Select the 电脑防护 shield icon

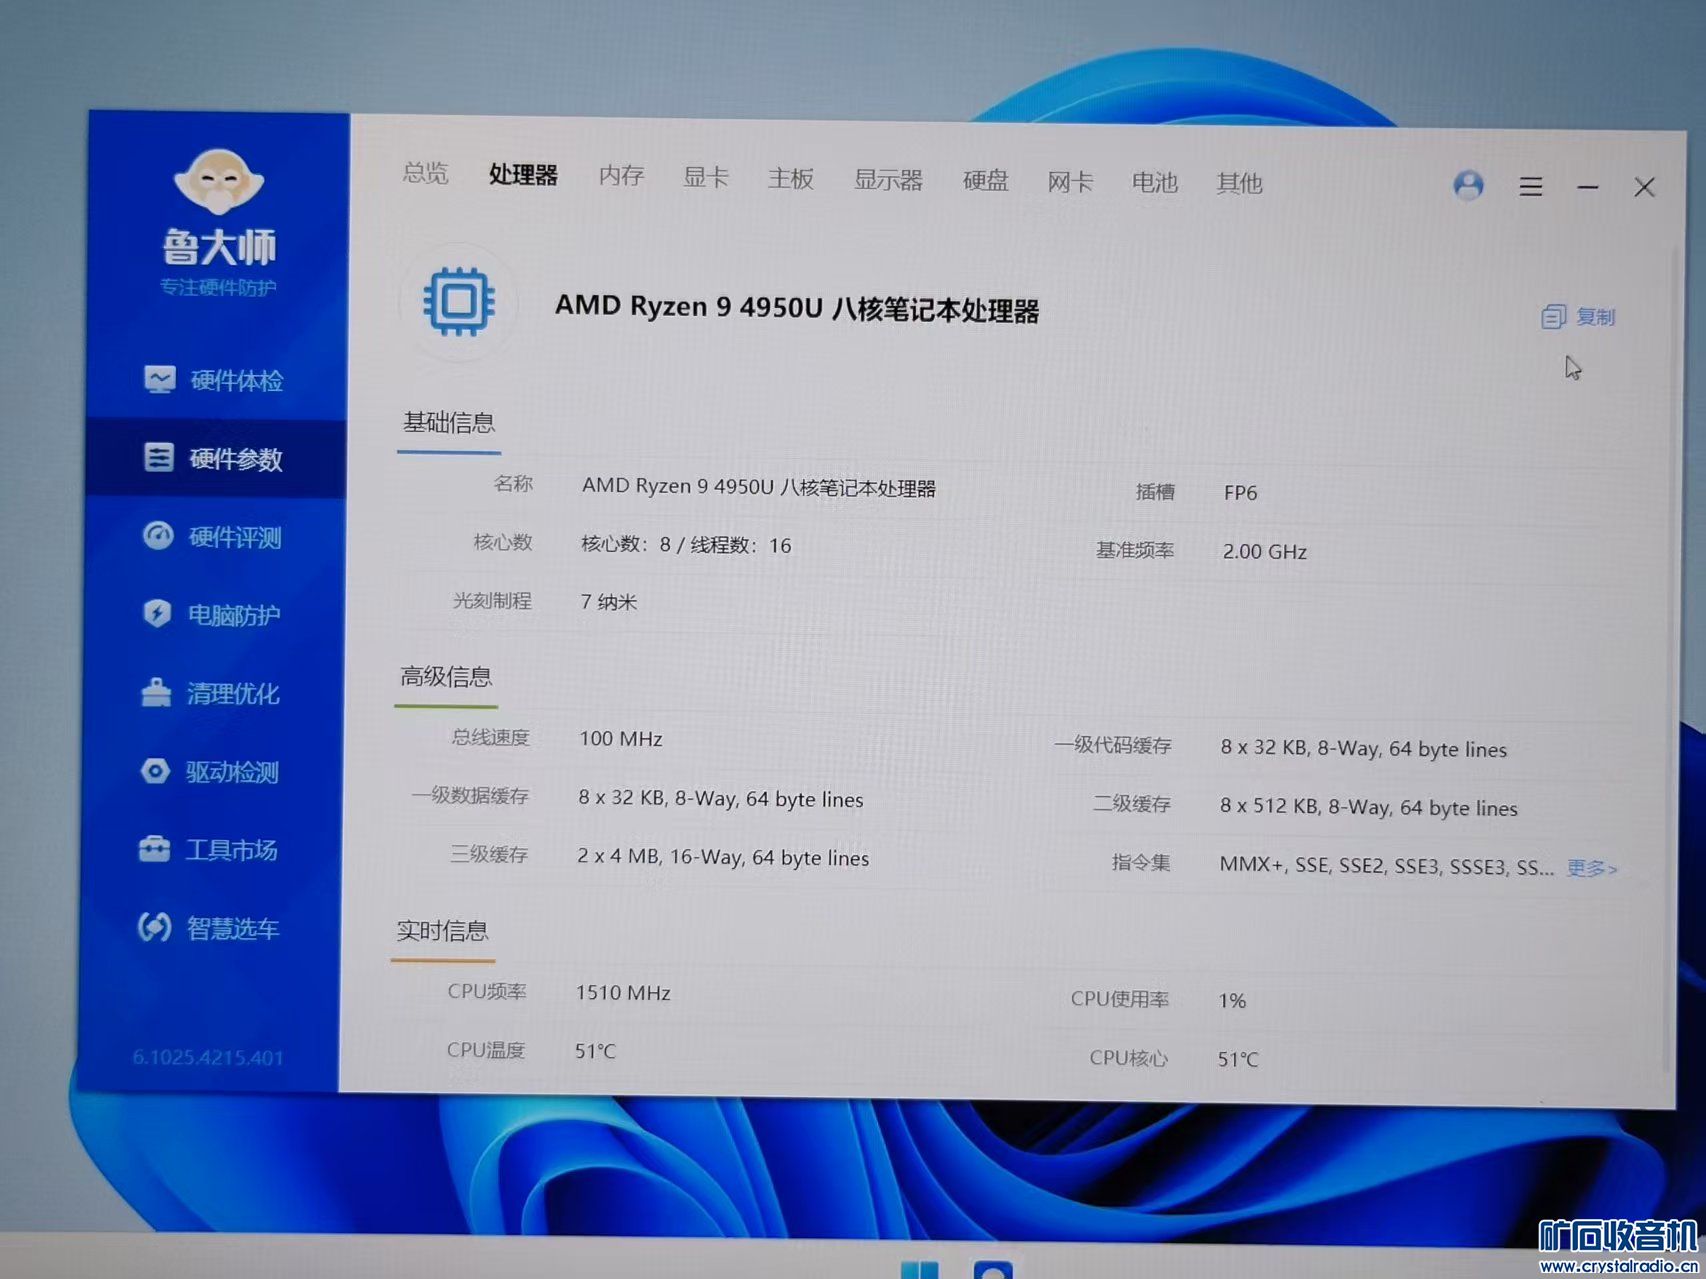tap(157, 613)
